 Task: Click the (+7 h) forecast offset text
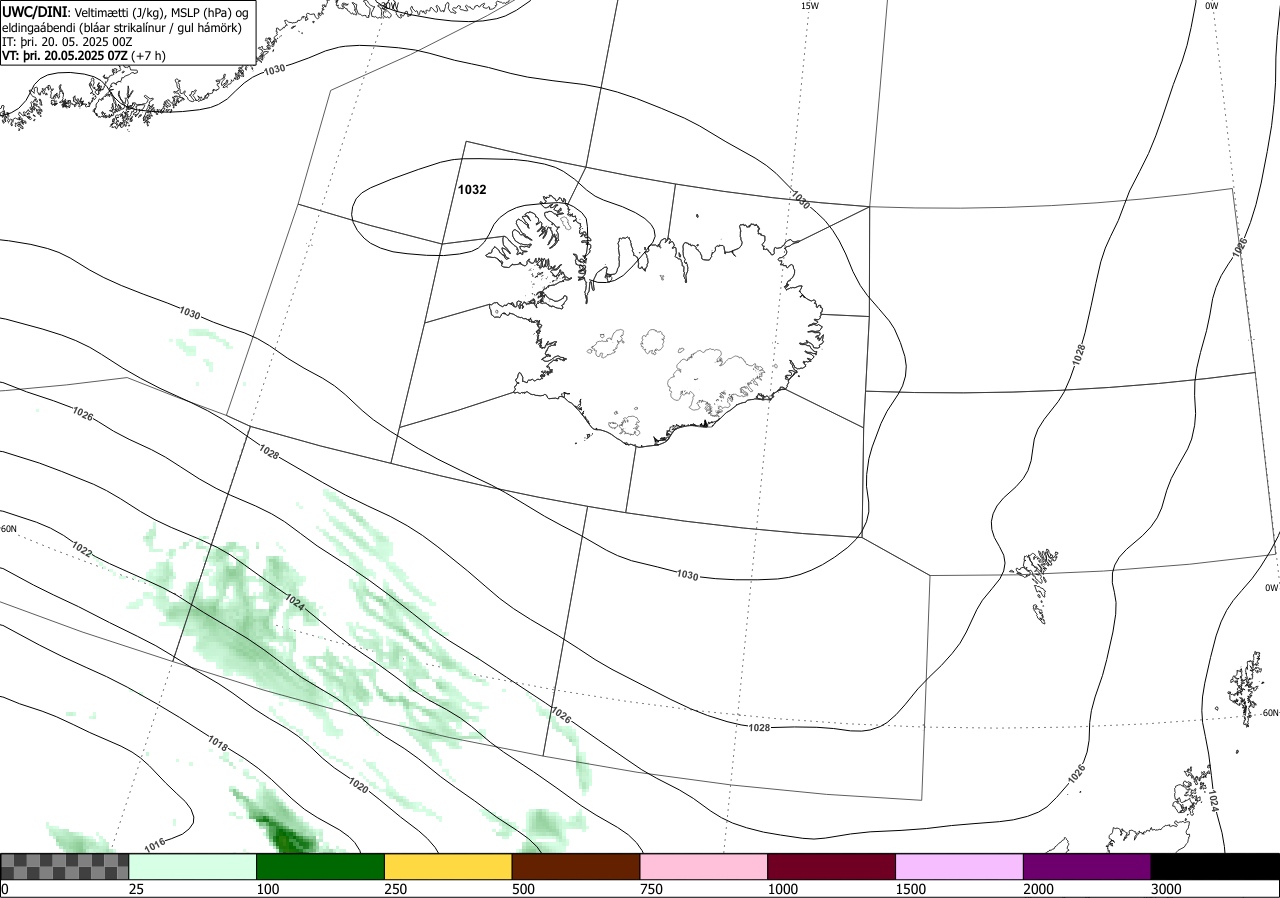149,56
